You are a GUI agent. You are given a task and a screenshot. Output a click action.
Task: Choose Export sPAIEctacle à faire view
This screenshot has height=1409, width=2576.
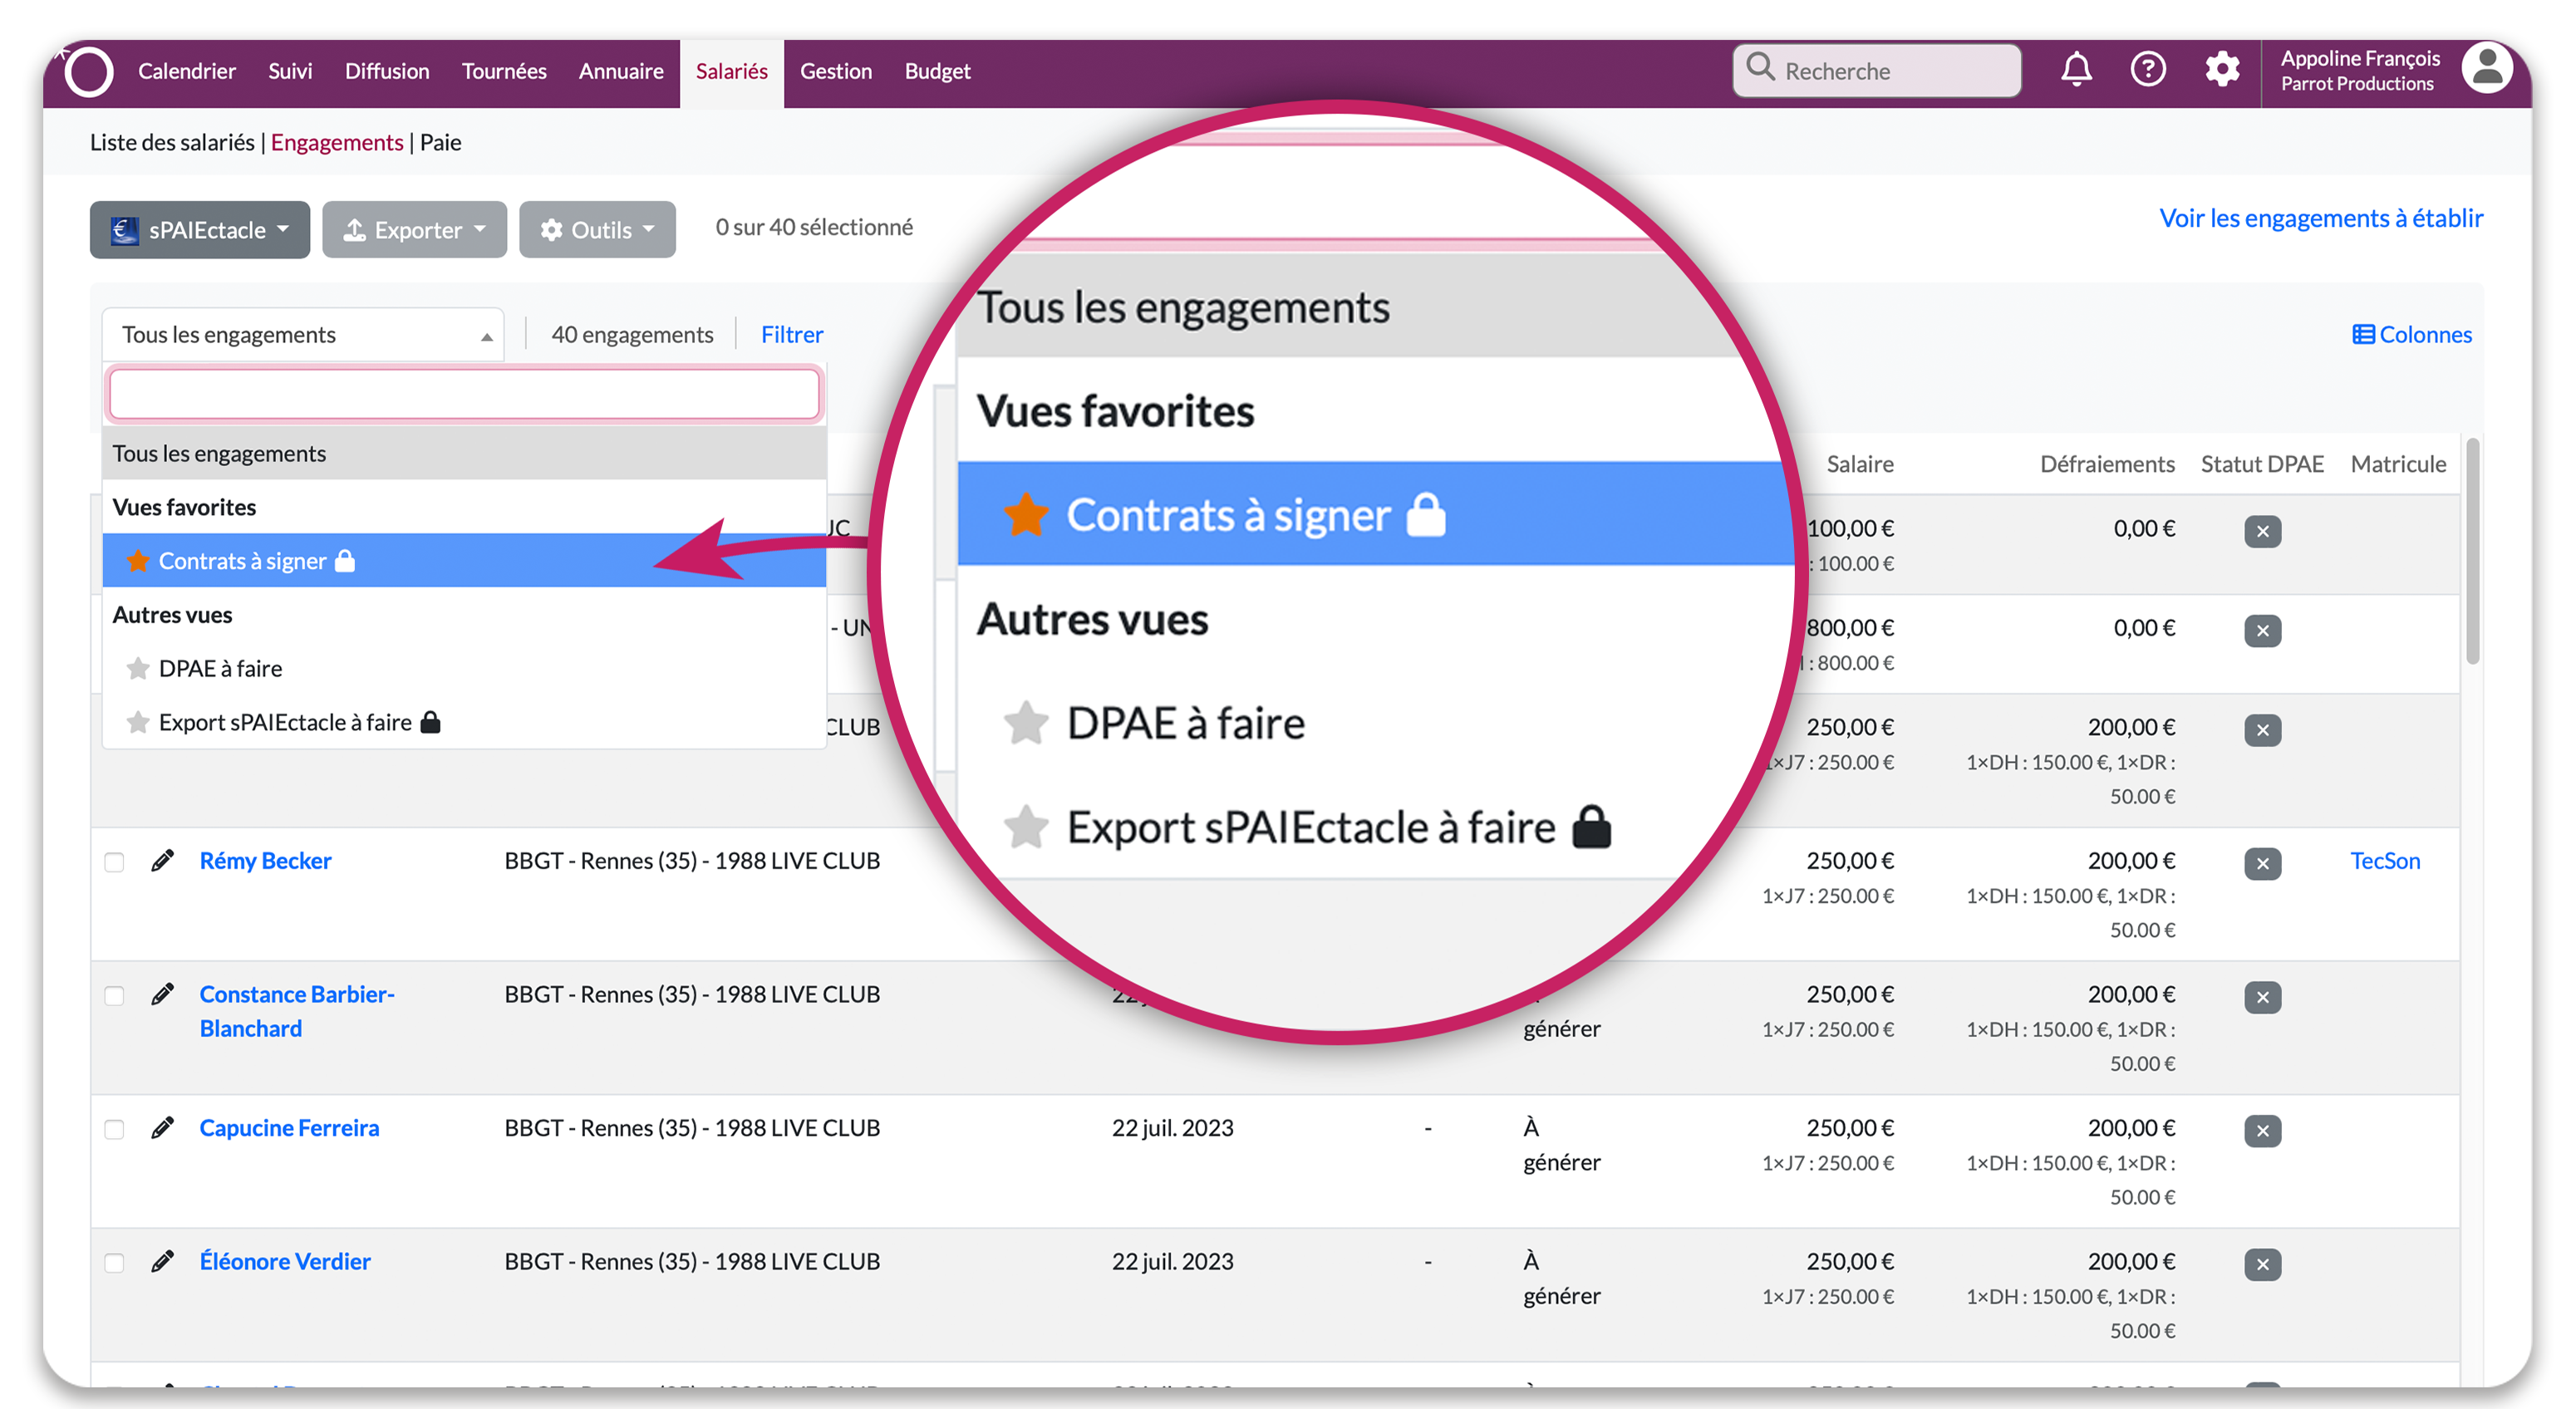(x=464, y=722)
